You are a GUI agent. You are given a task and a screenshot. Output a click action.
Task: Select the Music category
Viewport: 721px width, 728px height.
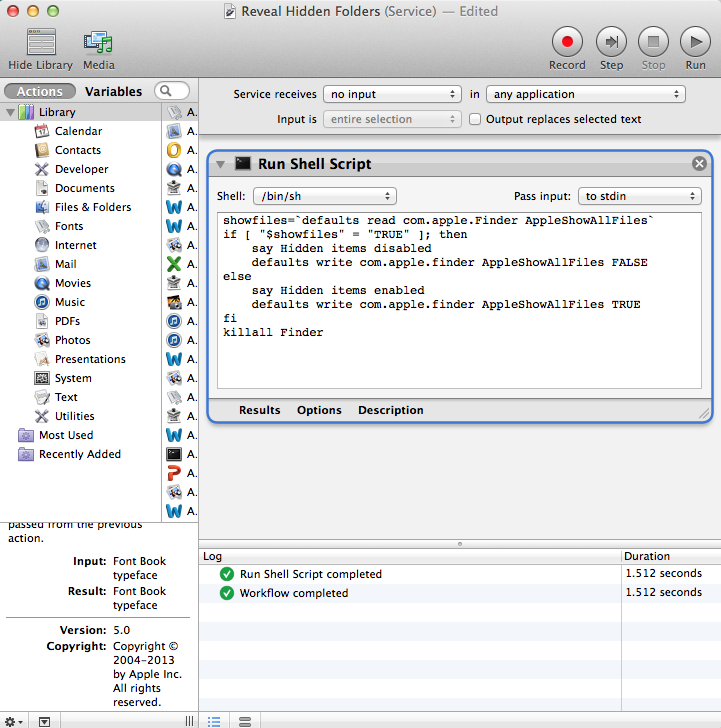[70, 303]
